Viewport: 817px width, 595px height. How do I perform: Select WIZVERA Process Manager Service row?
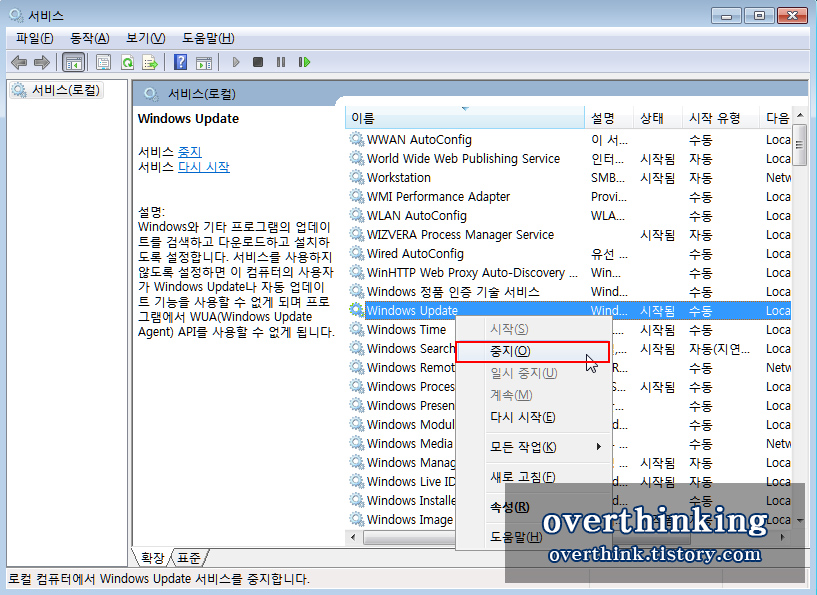point(570,234)
